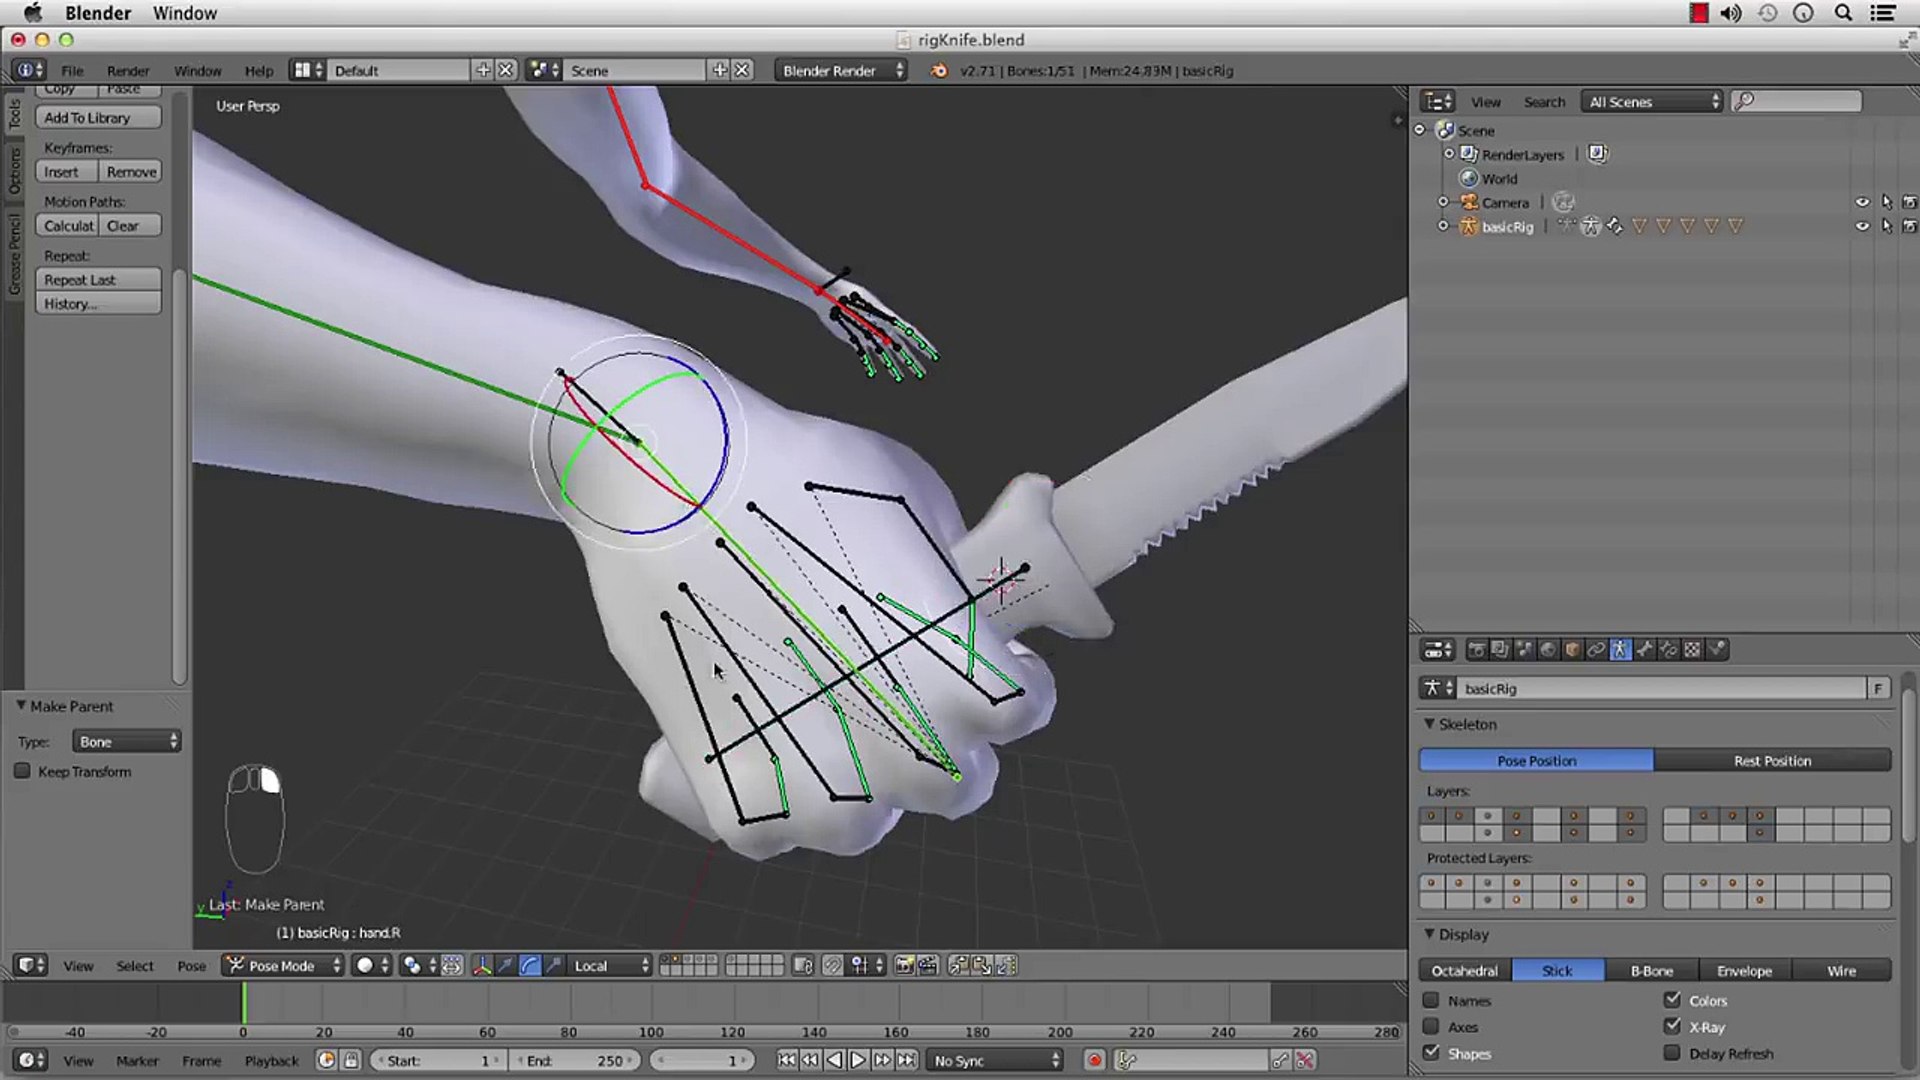Switch skeleton to Rest Position

[1771, 760]
